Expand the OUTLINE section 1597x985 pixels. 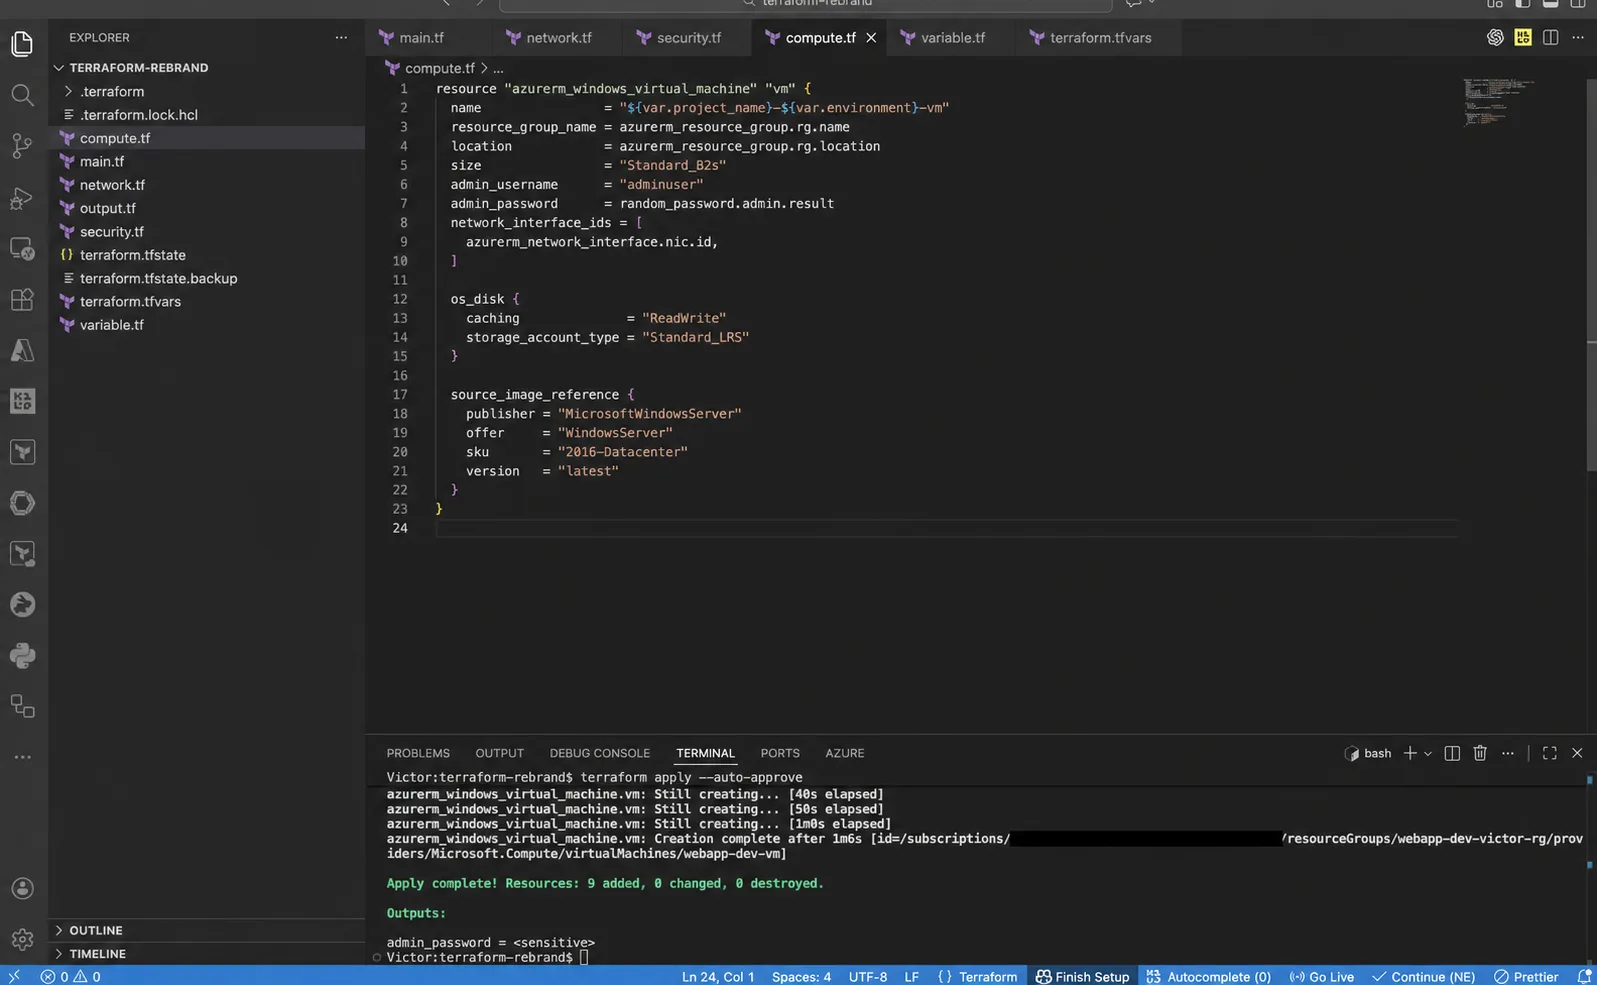95,930
